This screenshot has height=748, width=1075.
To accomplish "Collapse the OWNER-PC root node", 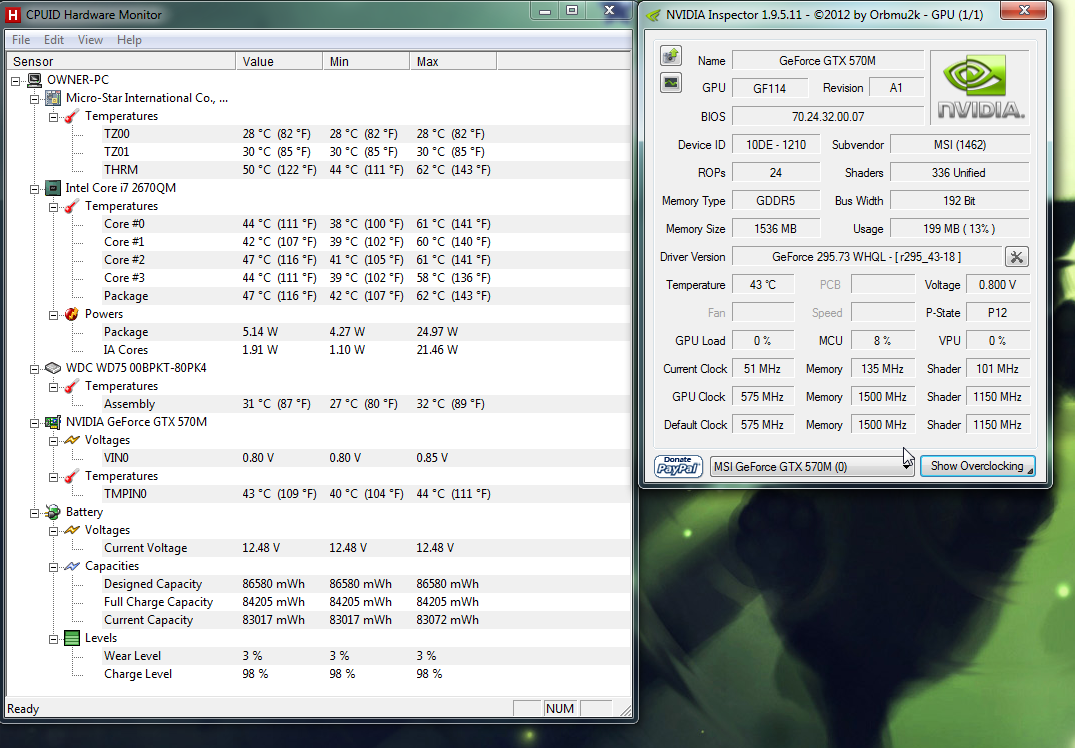I will tap(16, 81).
